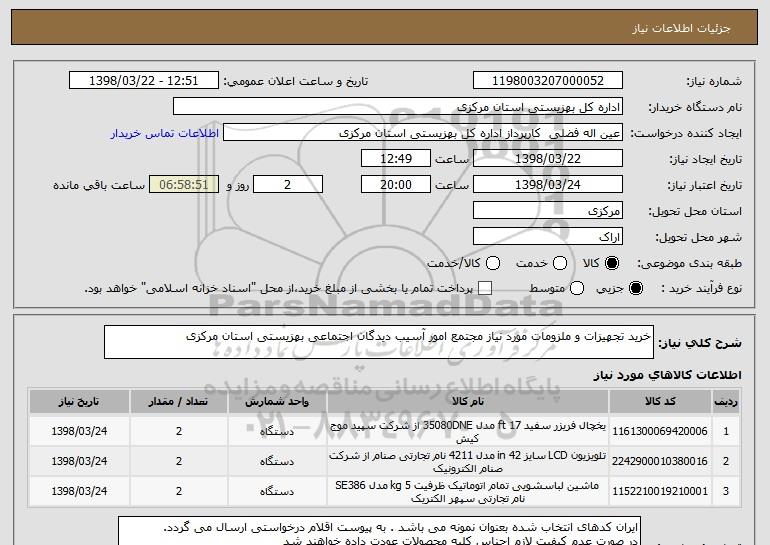Click the شماره نیاز field 1198003207000052
The image size is (770, 545).
548,81
